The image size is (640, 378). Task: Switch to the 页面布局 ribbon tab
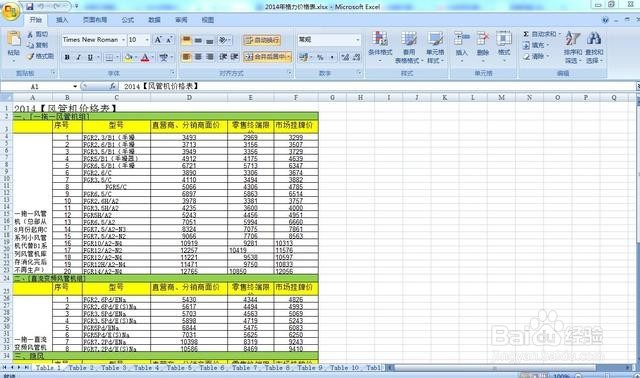(95, 20)
